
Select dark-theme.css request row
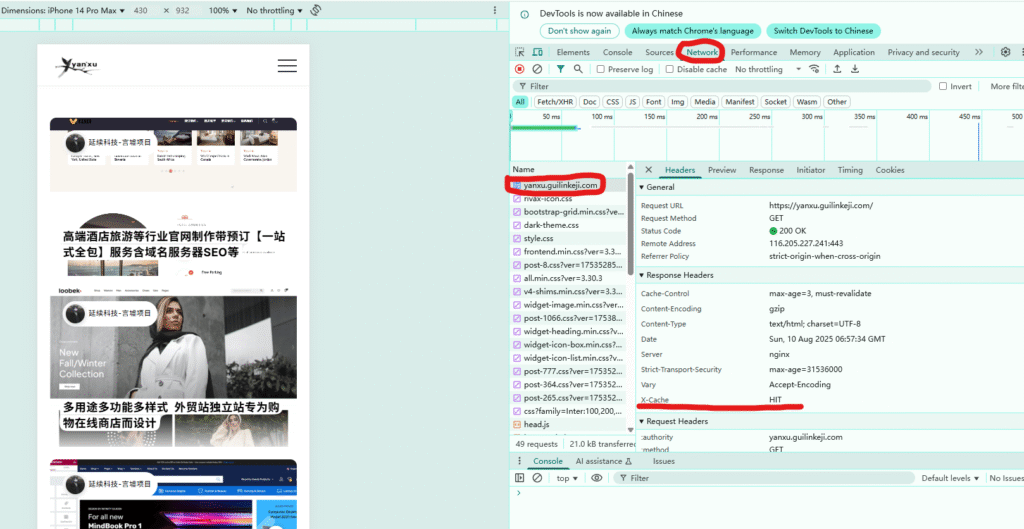click(568, 225)
